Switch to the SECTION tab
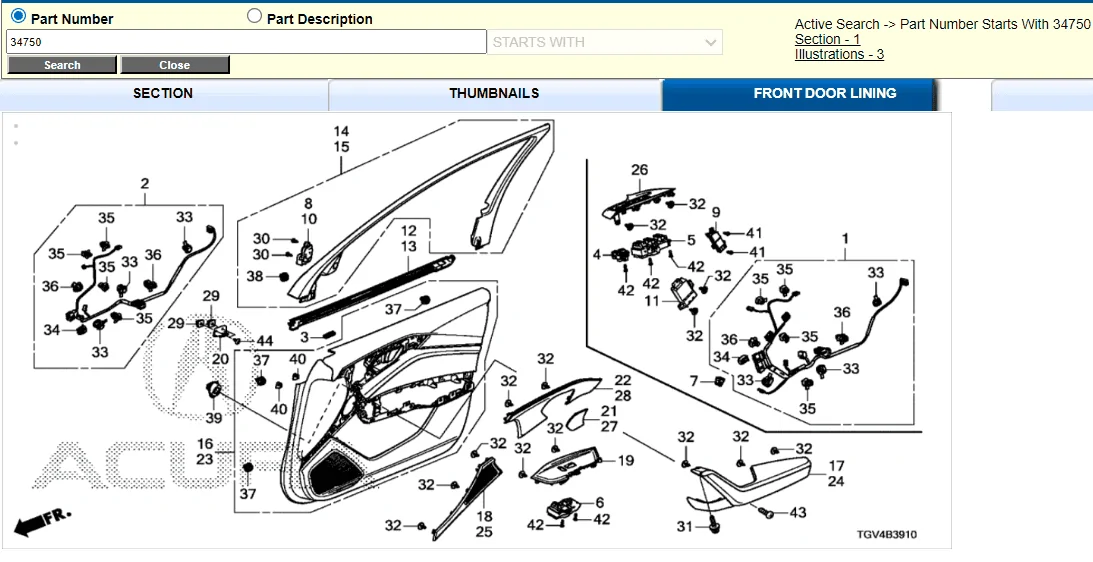This screenshot has height=562, width=1093. [x=163, y=94]
